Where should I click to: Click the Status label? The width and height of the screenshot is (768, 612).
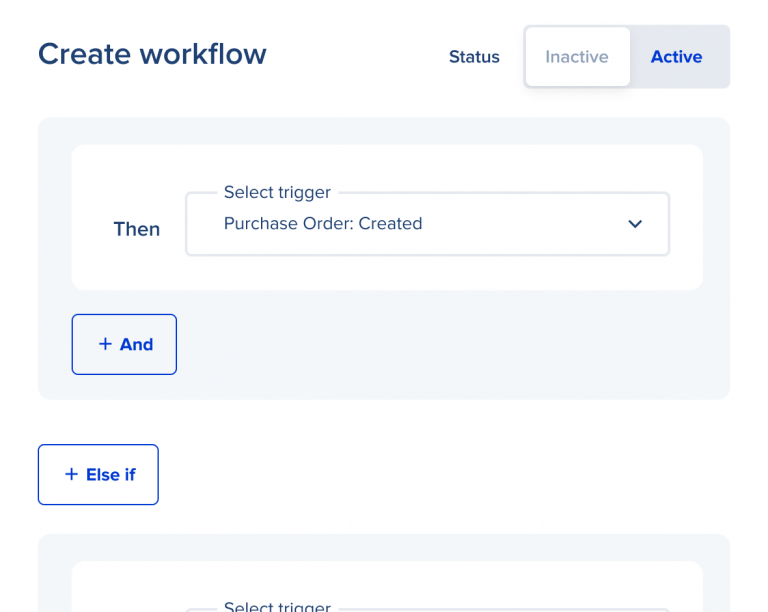474,57
